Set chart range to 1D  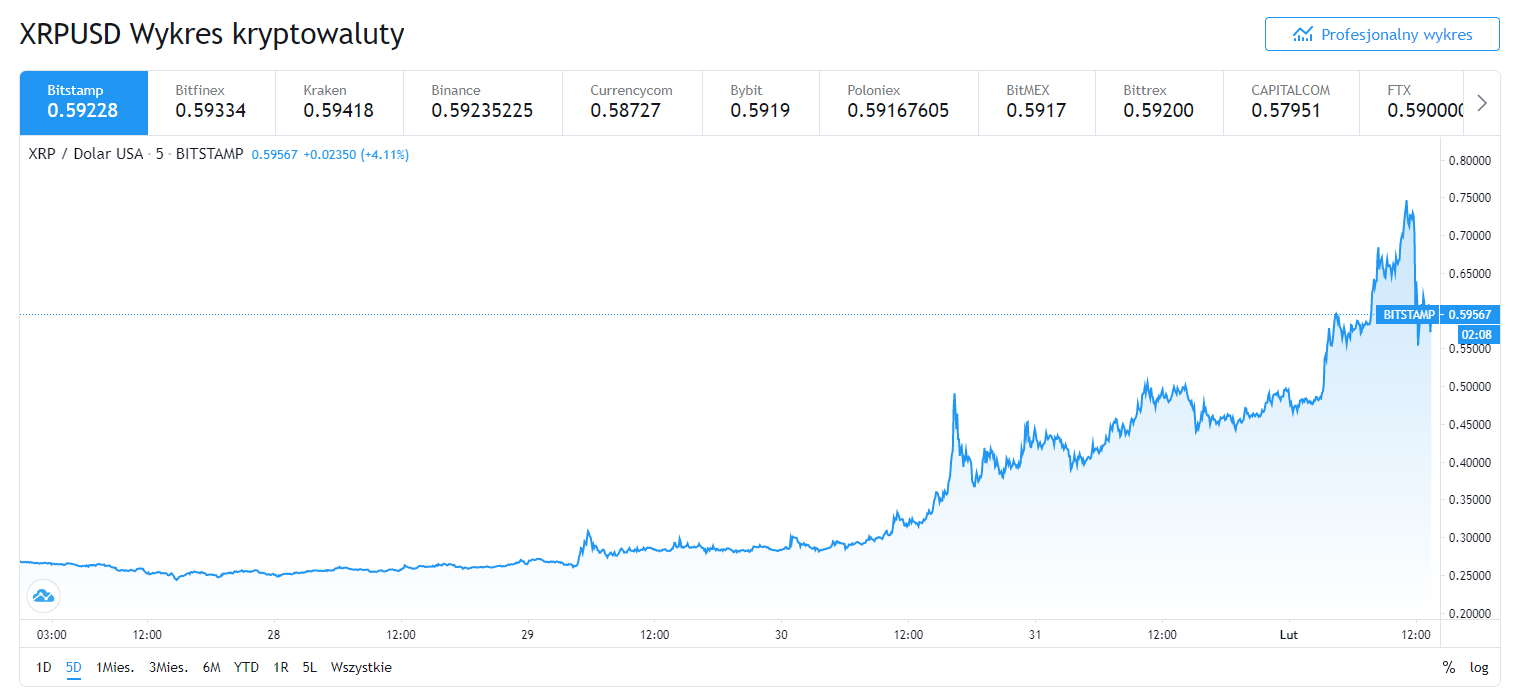[x=44, y=667]
